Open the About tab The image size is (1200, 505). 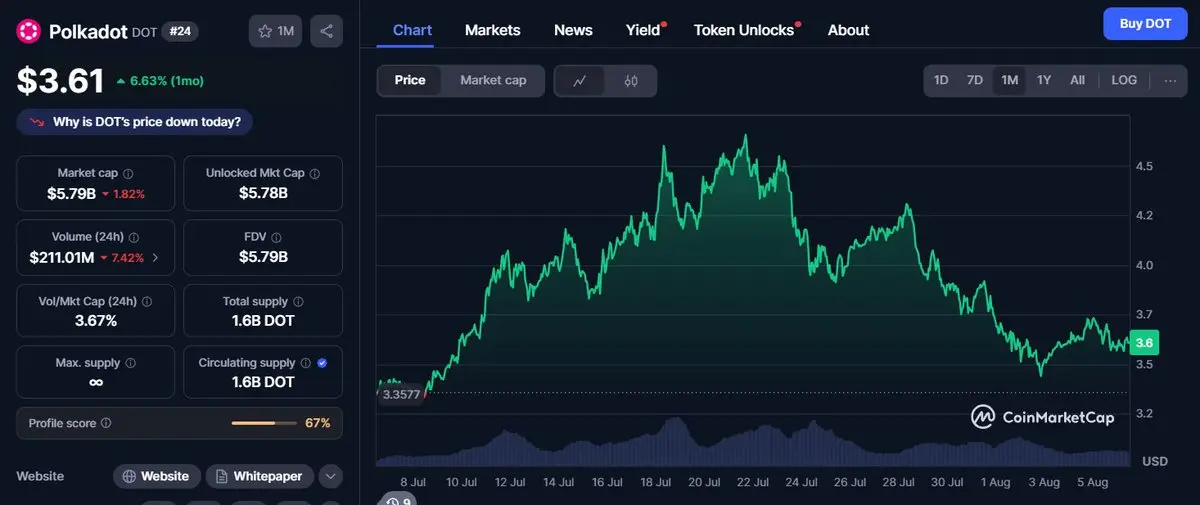point(848,30)
